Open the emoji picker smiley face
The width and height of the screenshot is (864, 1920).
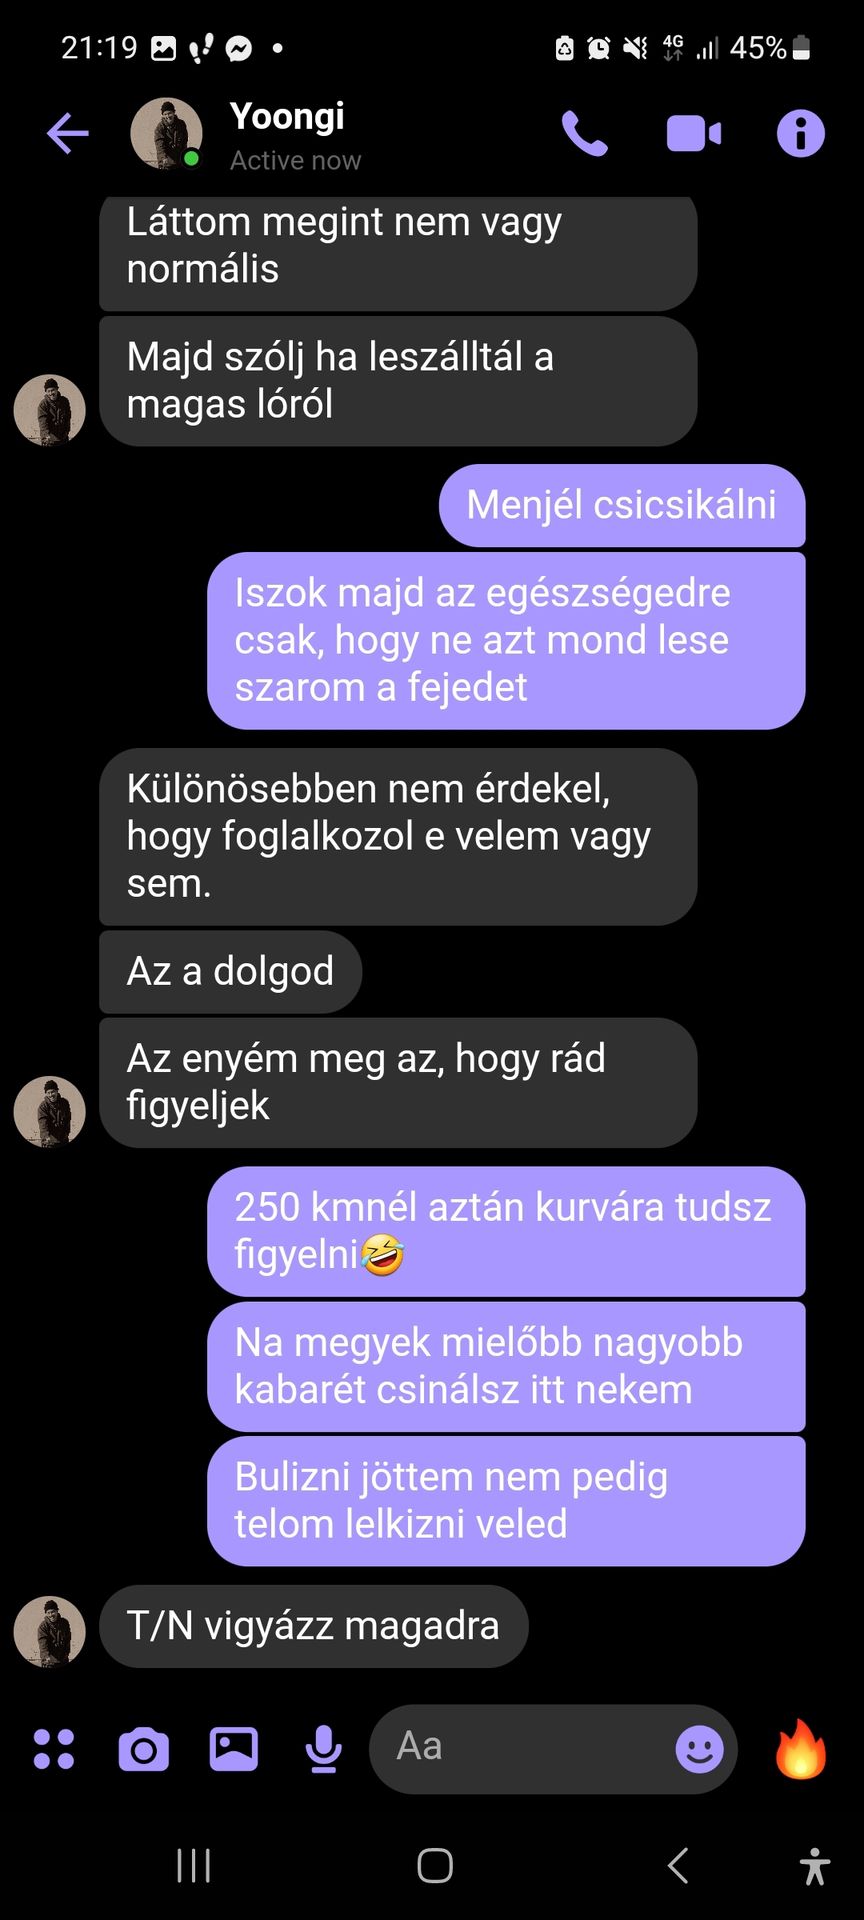click(699, 1749)
